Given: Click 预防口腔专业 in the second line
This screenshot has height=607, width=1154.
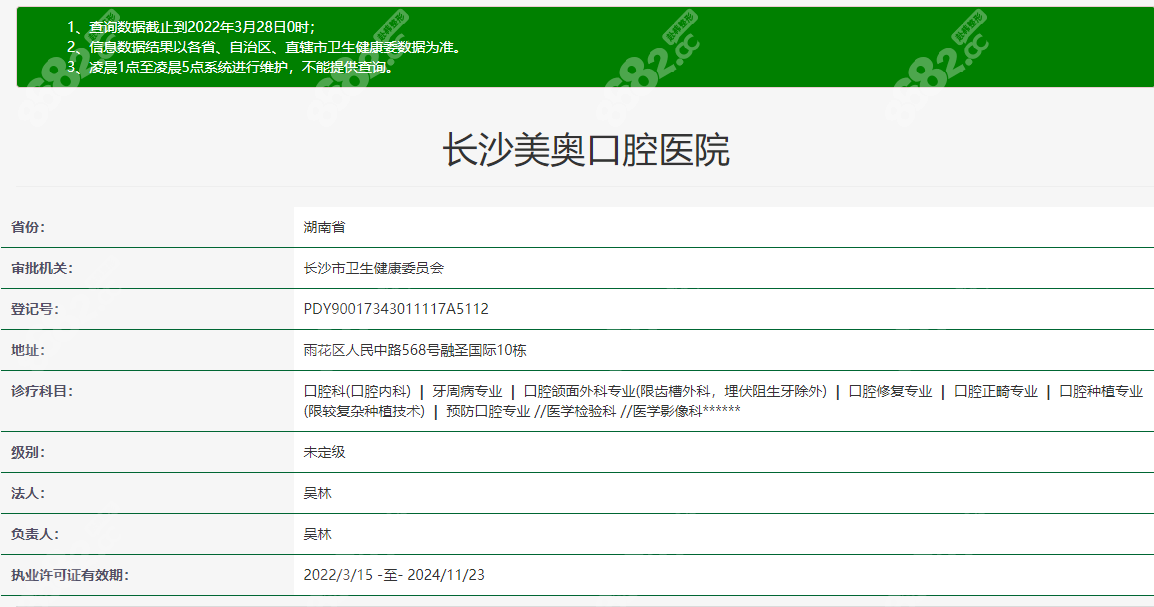Looking at the screenshot, I should (x=488, y=411).
